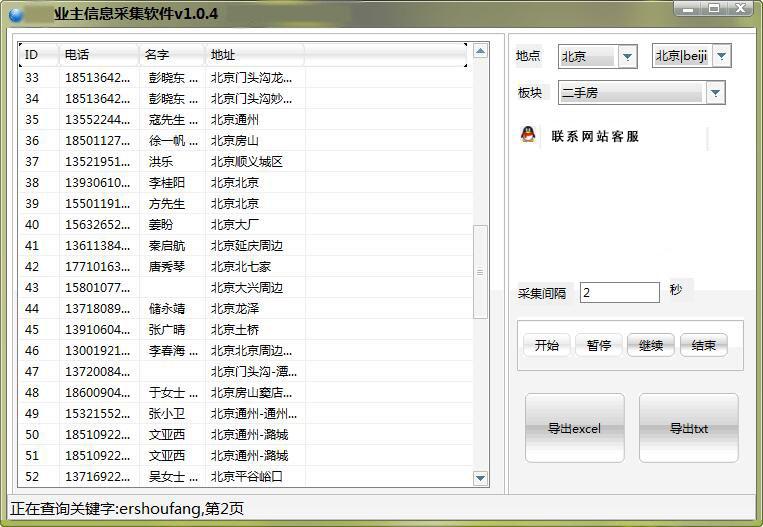Select address 北京顺义城区
Viewport: 763px width, 527px height.
point(246,162)
